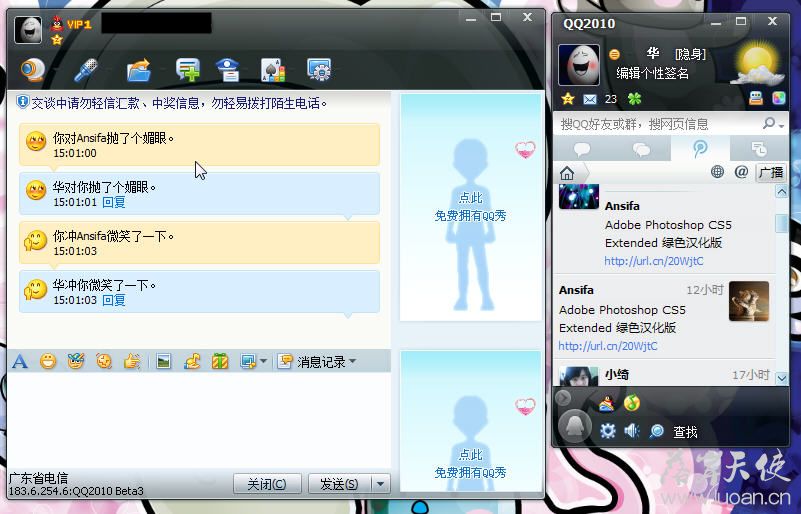
Task: Open Qzone with the yellow star icon in QQ2010 panel
Action: (568, 99)
